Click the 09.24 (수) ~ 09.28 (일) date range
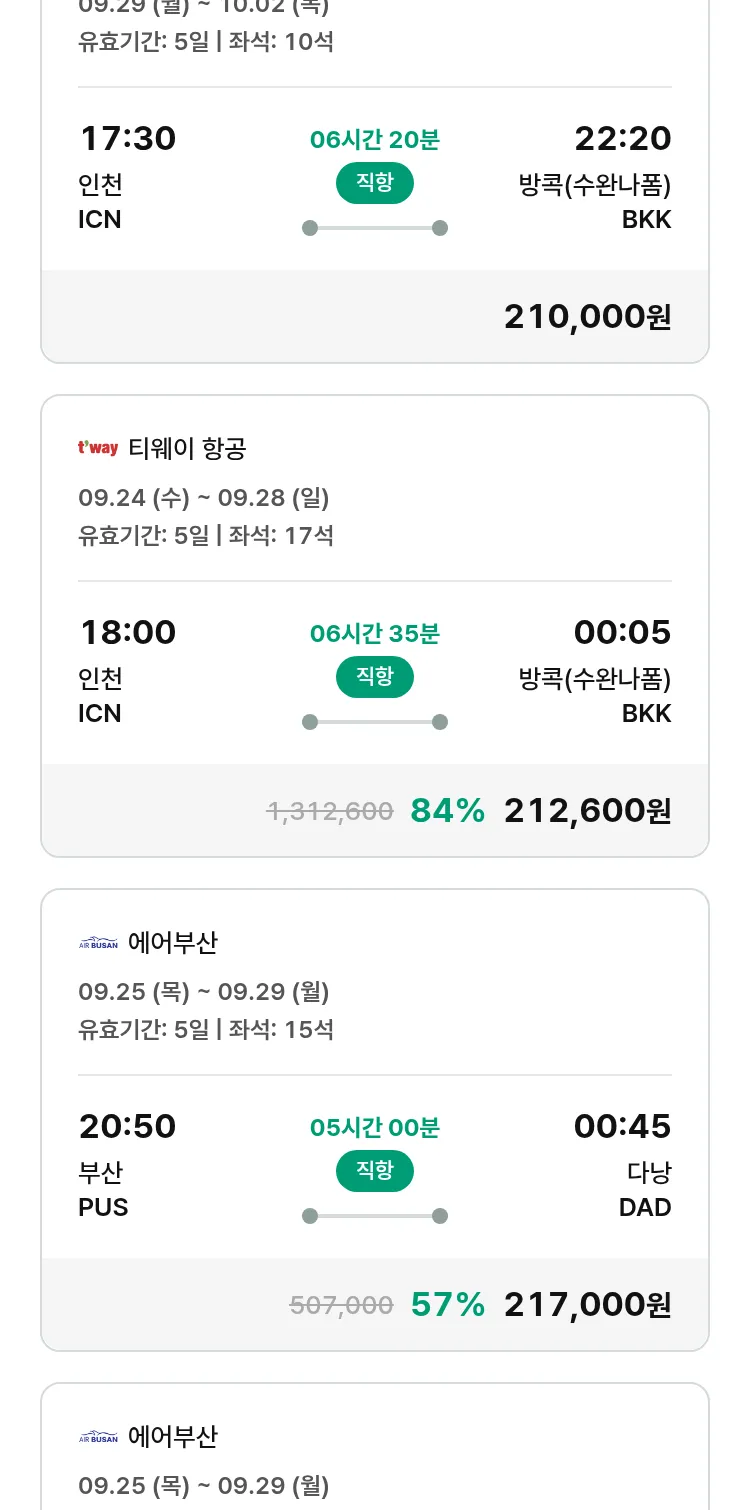 (x=204, y=498)
